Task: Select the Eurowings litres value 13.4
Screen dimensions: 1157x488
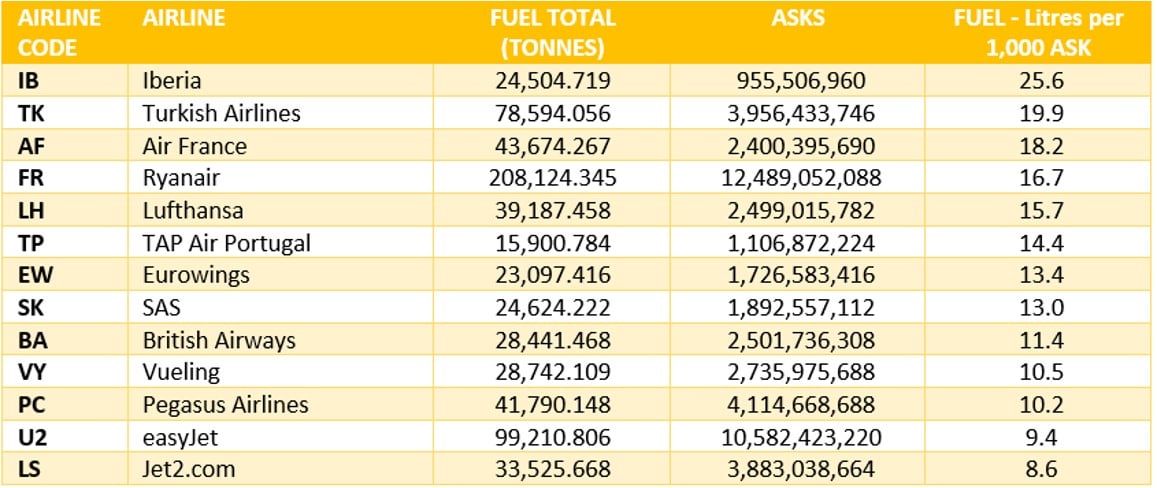Action: [1037, 277]
